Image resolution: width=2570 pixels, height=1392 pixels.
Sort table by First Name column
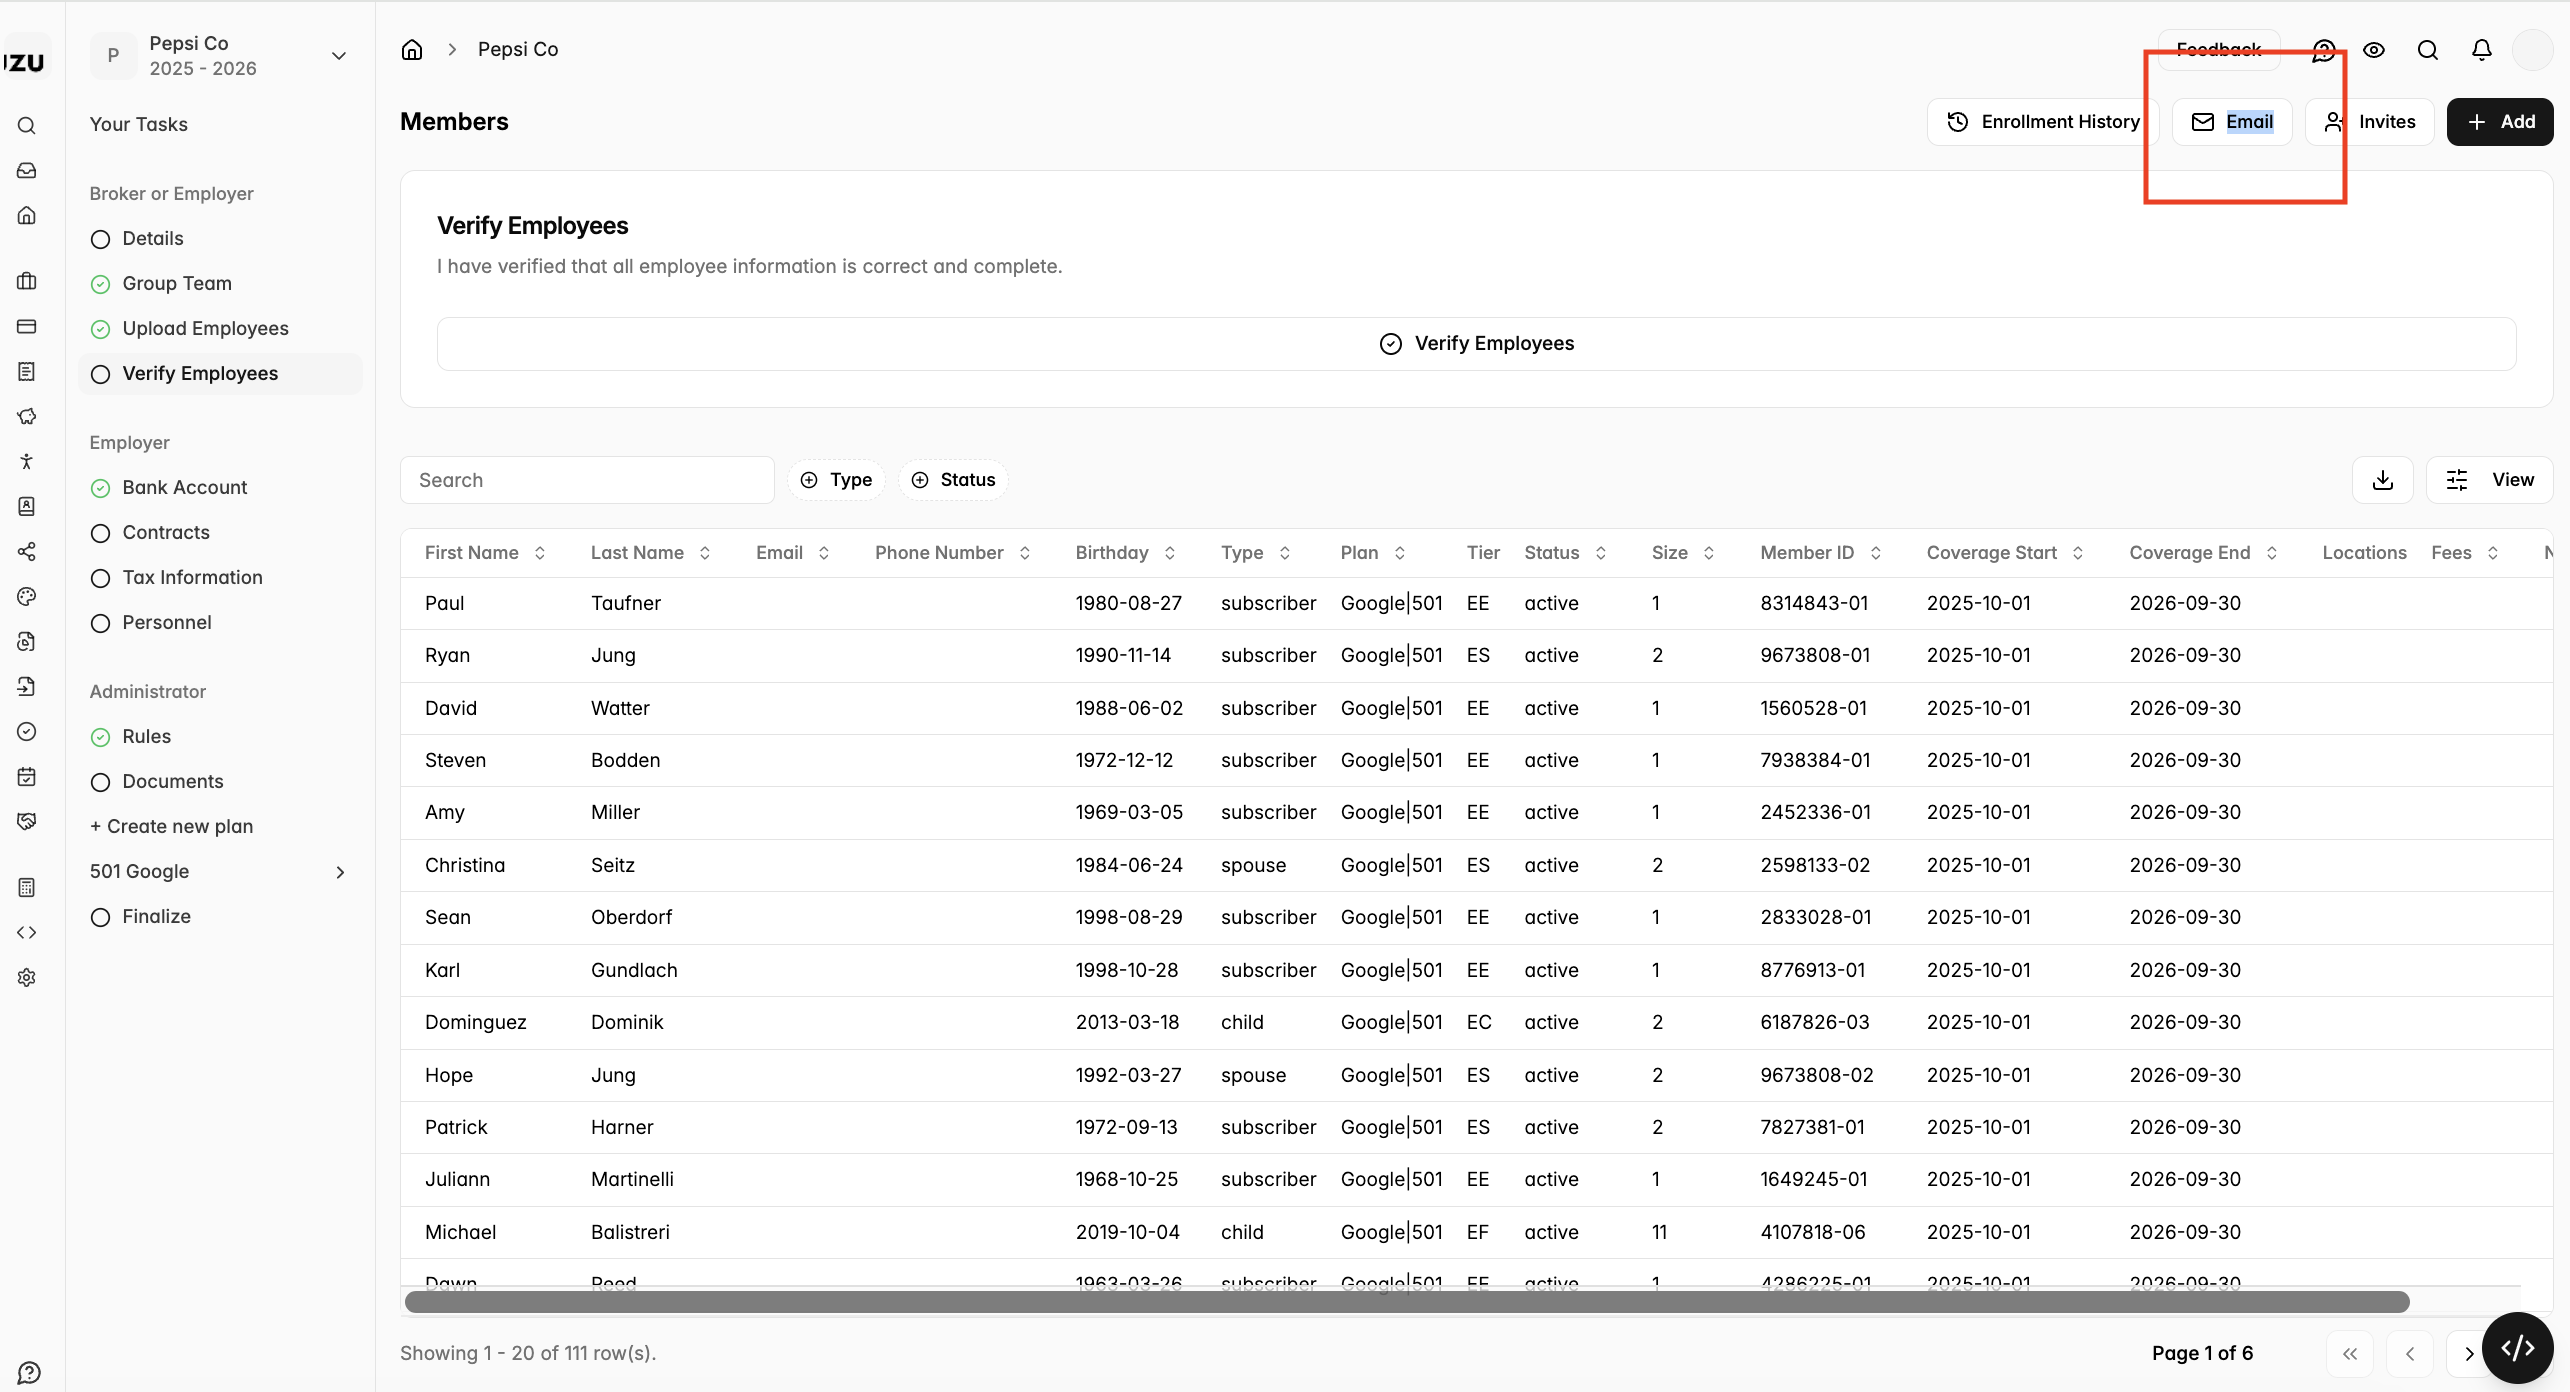tap(485, 553)
